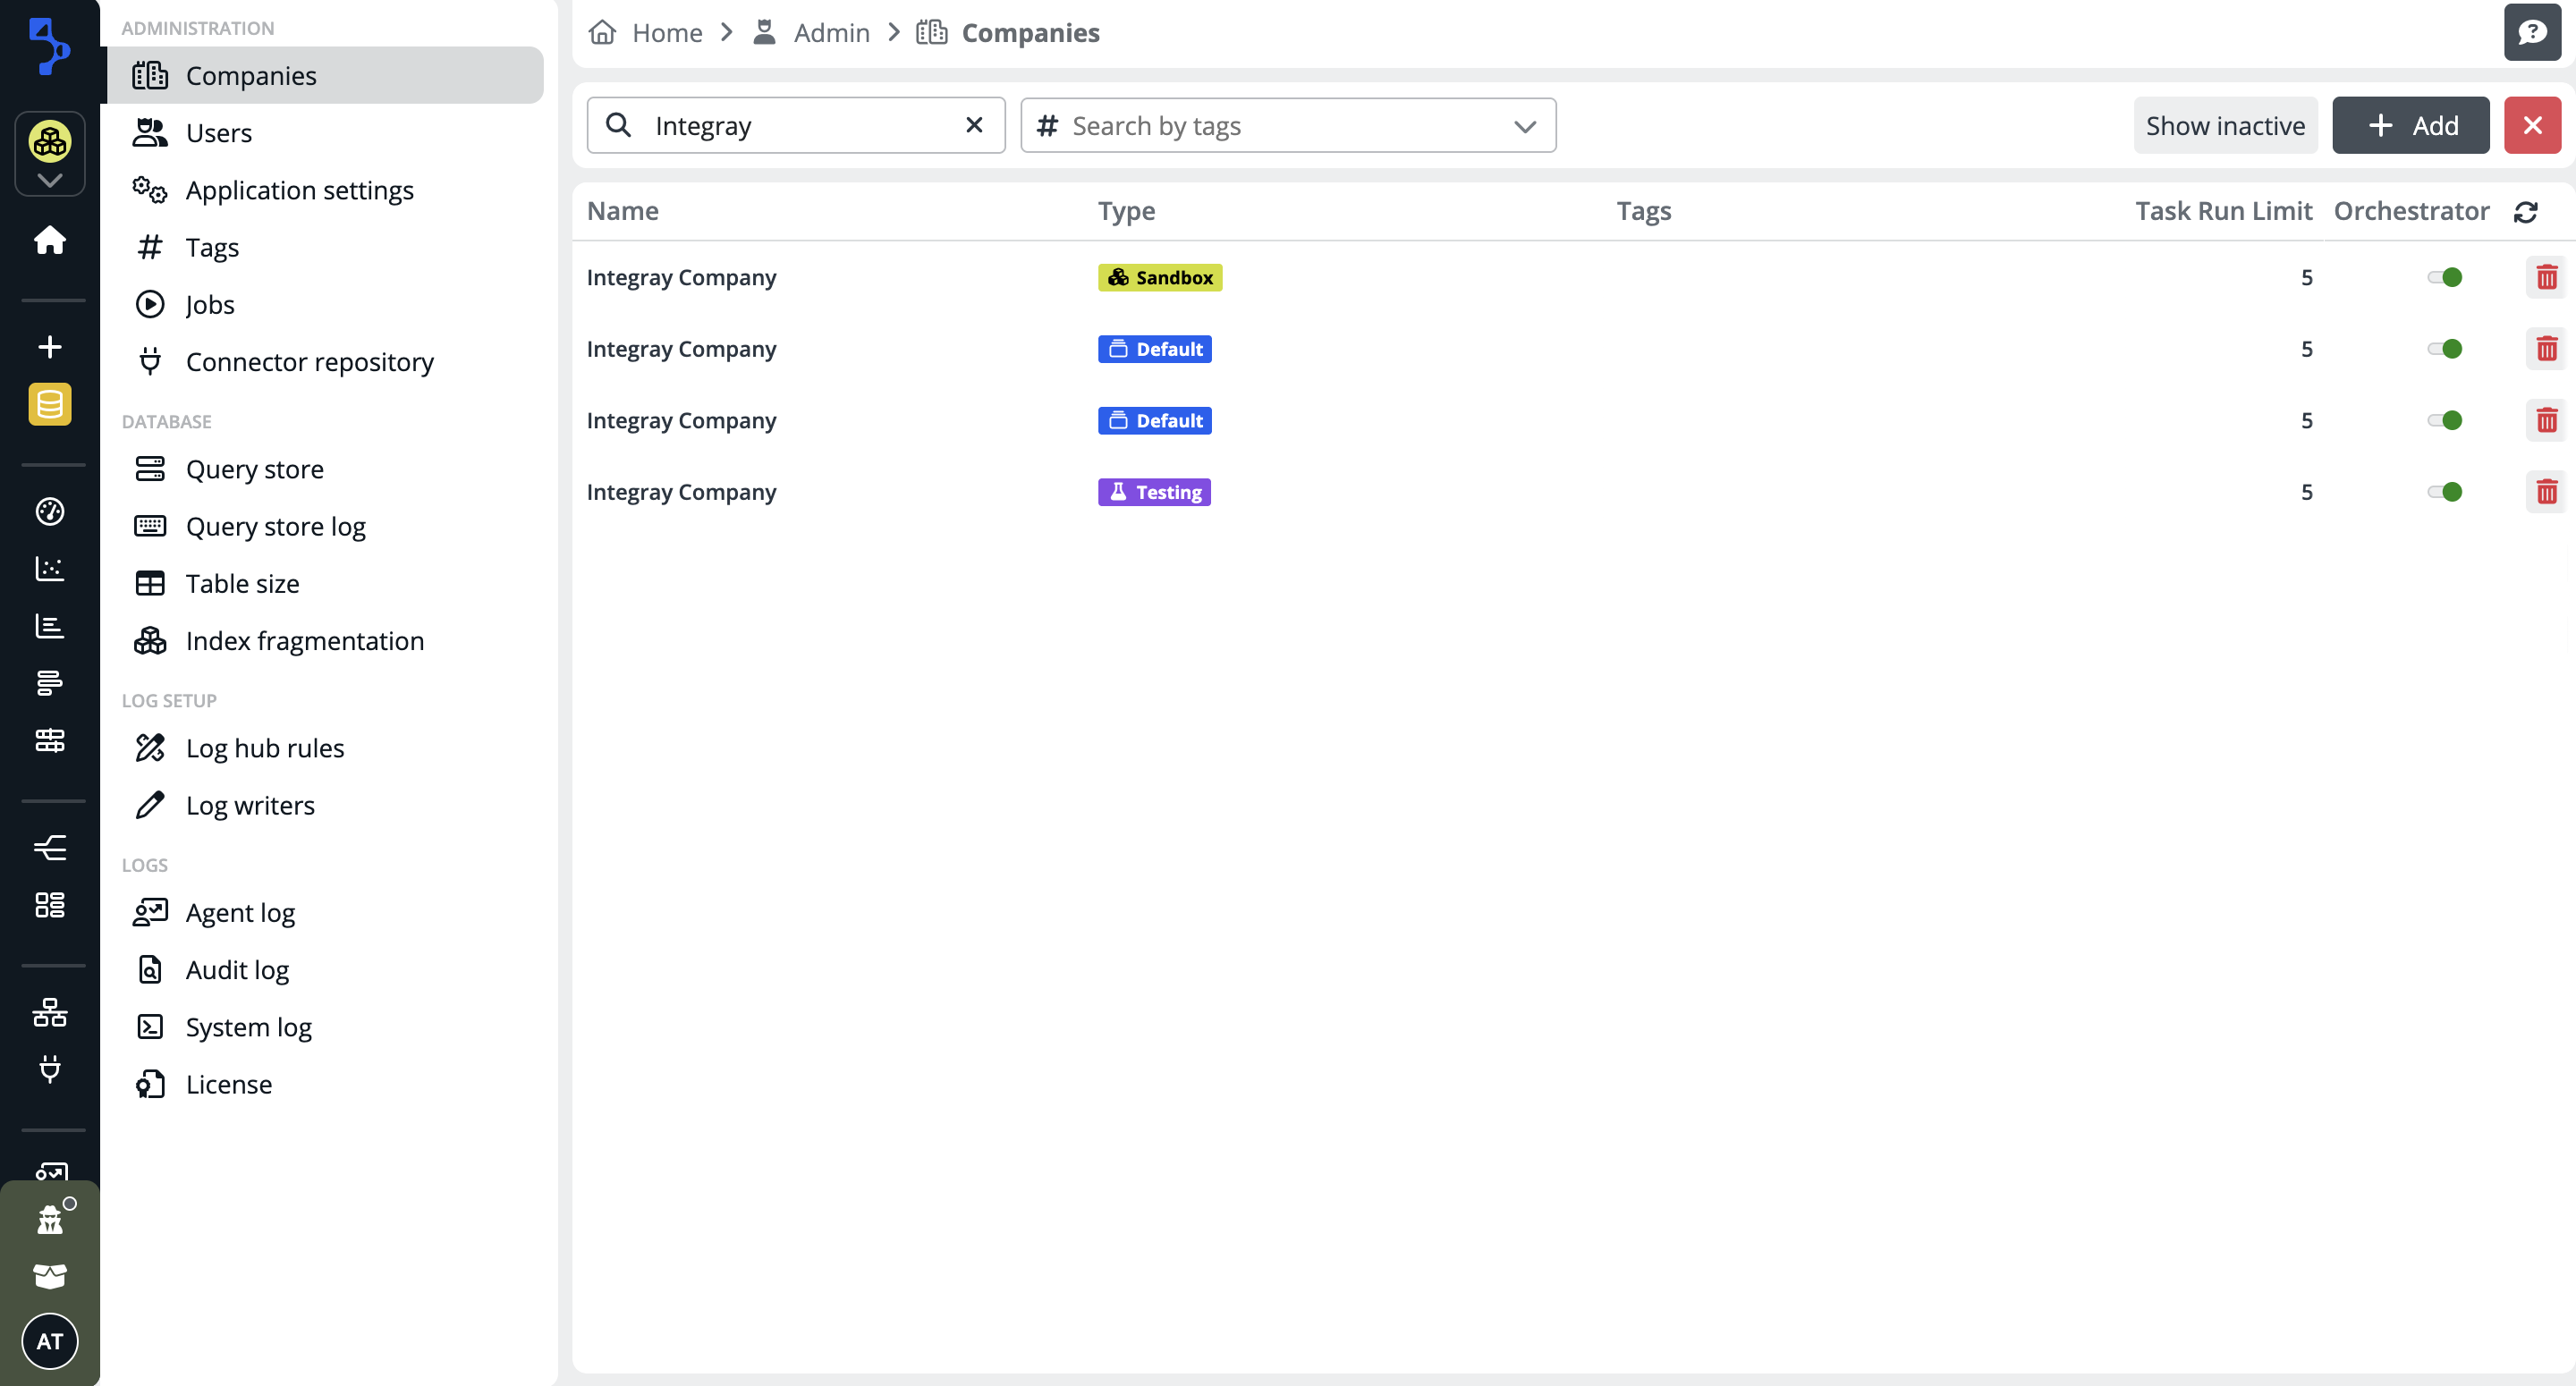The image size is (2576, 1386).
Task: Open the AT user avatar
Action: point(49,1341)
